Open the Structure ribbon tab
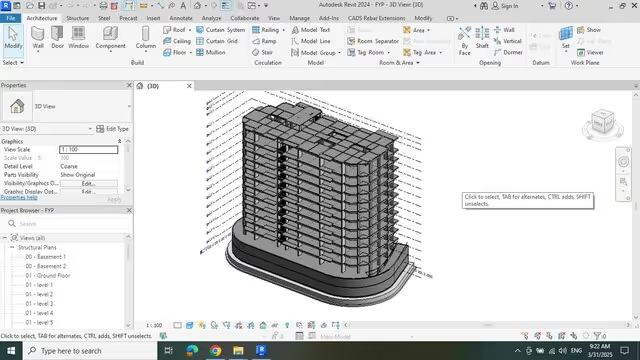This screenshot has height=360, width=640. 78,18
